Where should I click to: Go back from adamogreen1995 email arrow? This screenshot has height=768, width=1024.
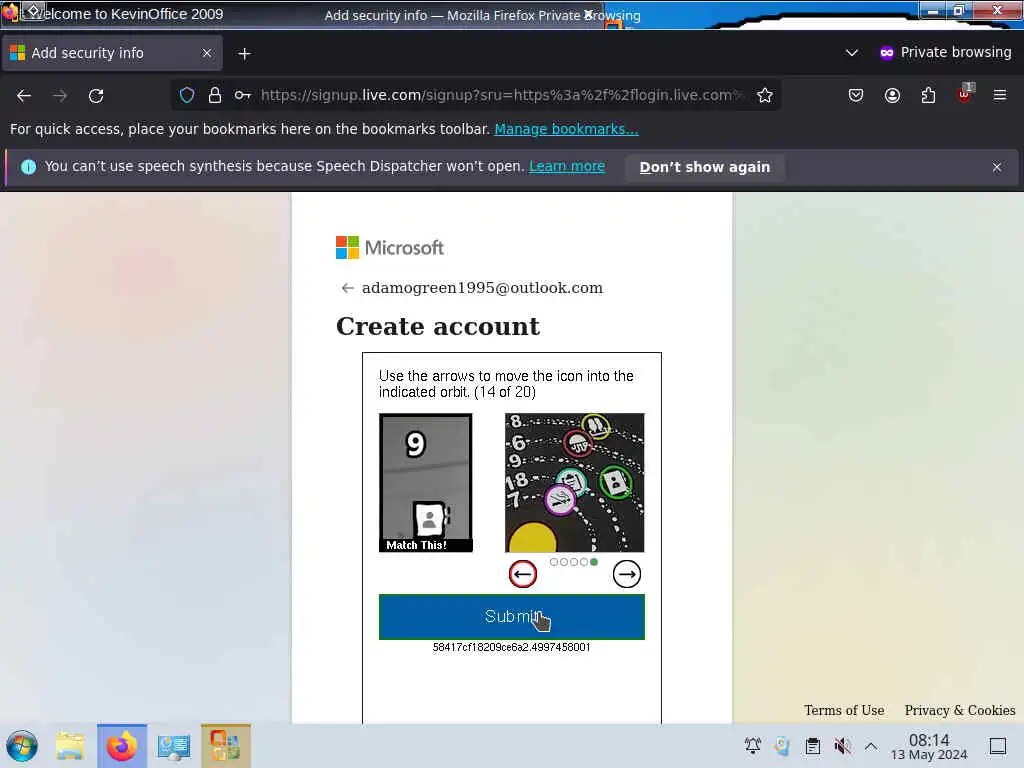click(347, 288)
